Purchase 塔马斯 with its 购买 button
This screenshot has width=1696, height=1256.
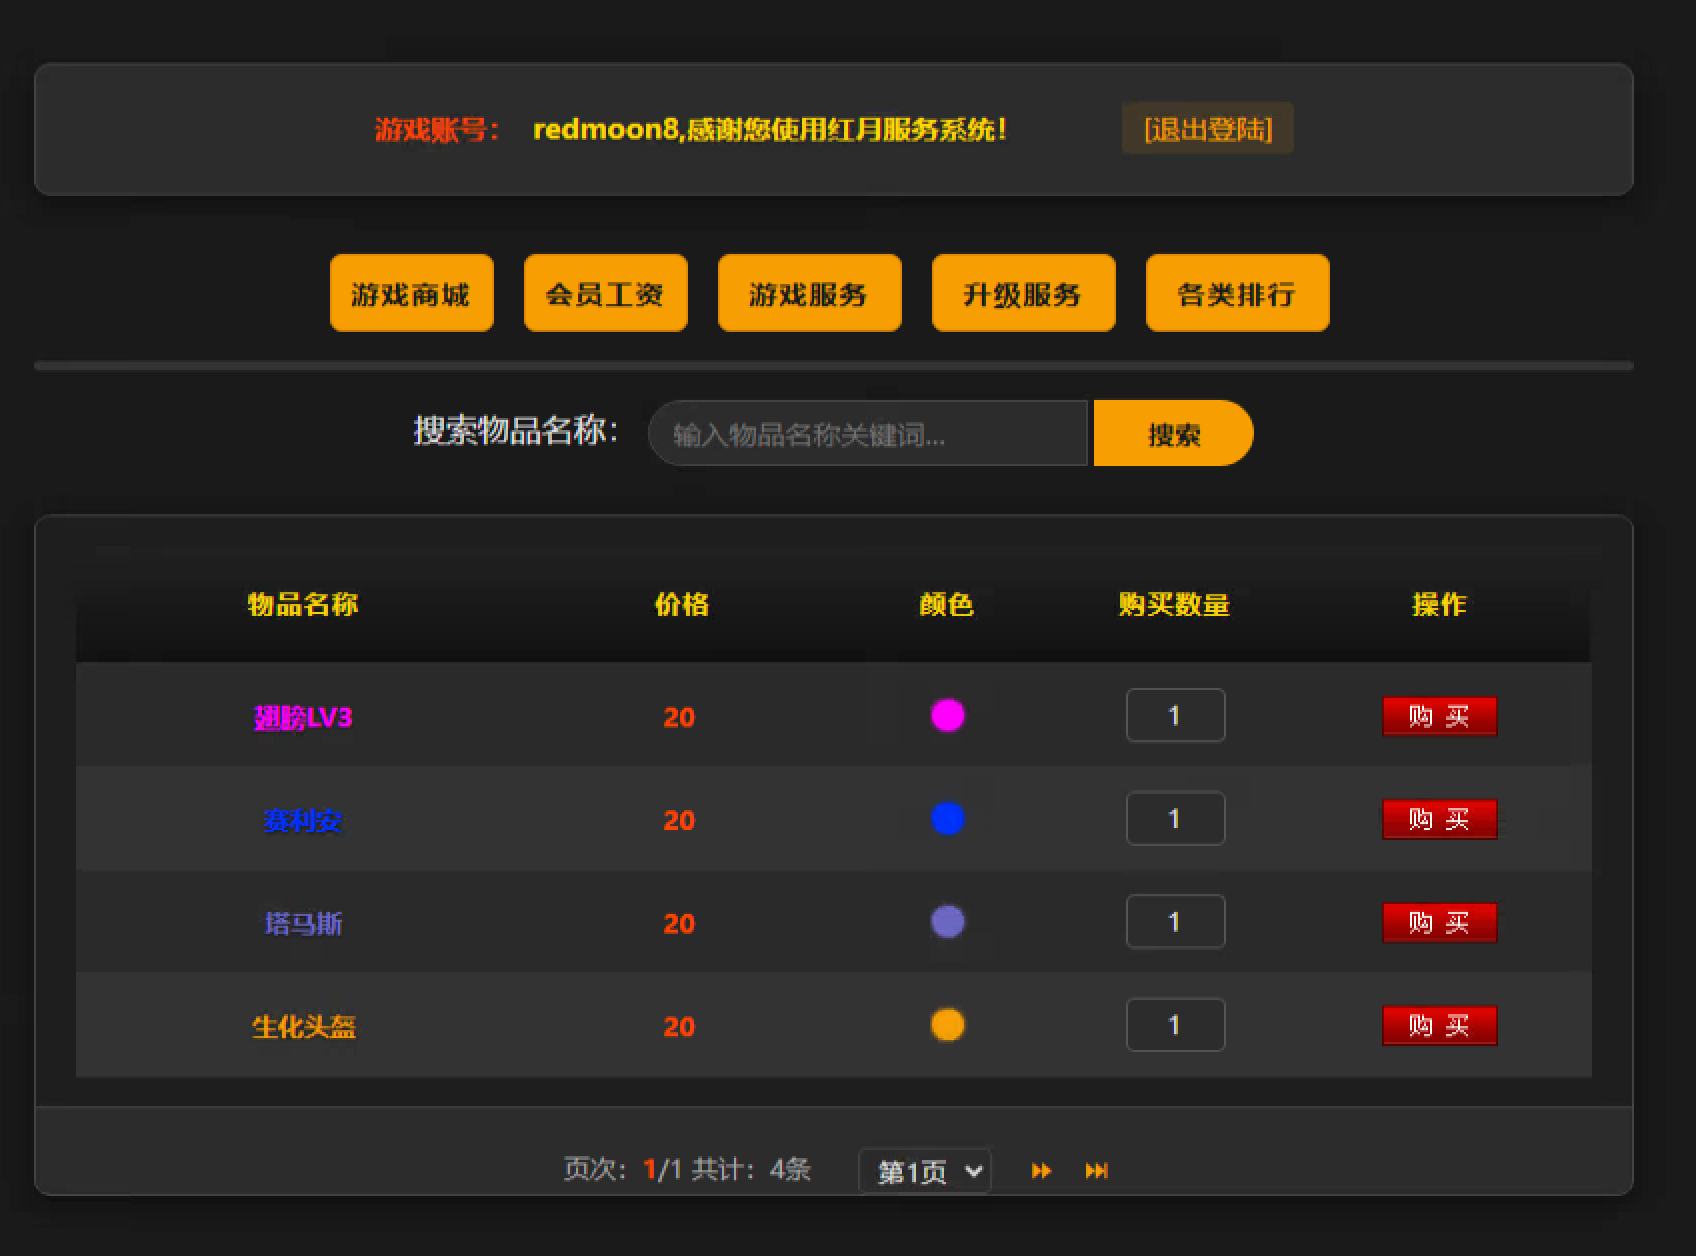[x=1439, y=922]
